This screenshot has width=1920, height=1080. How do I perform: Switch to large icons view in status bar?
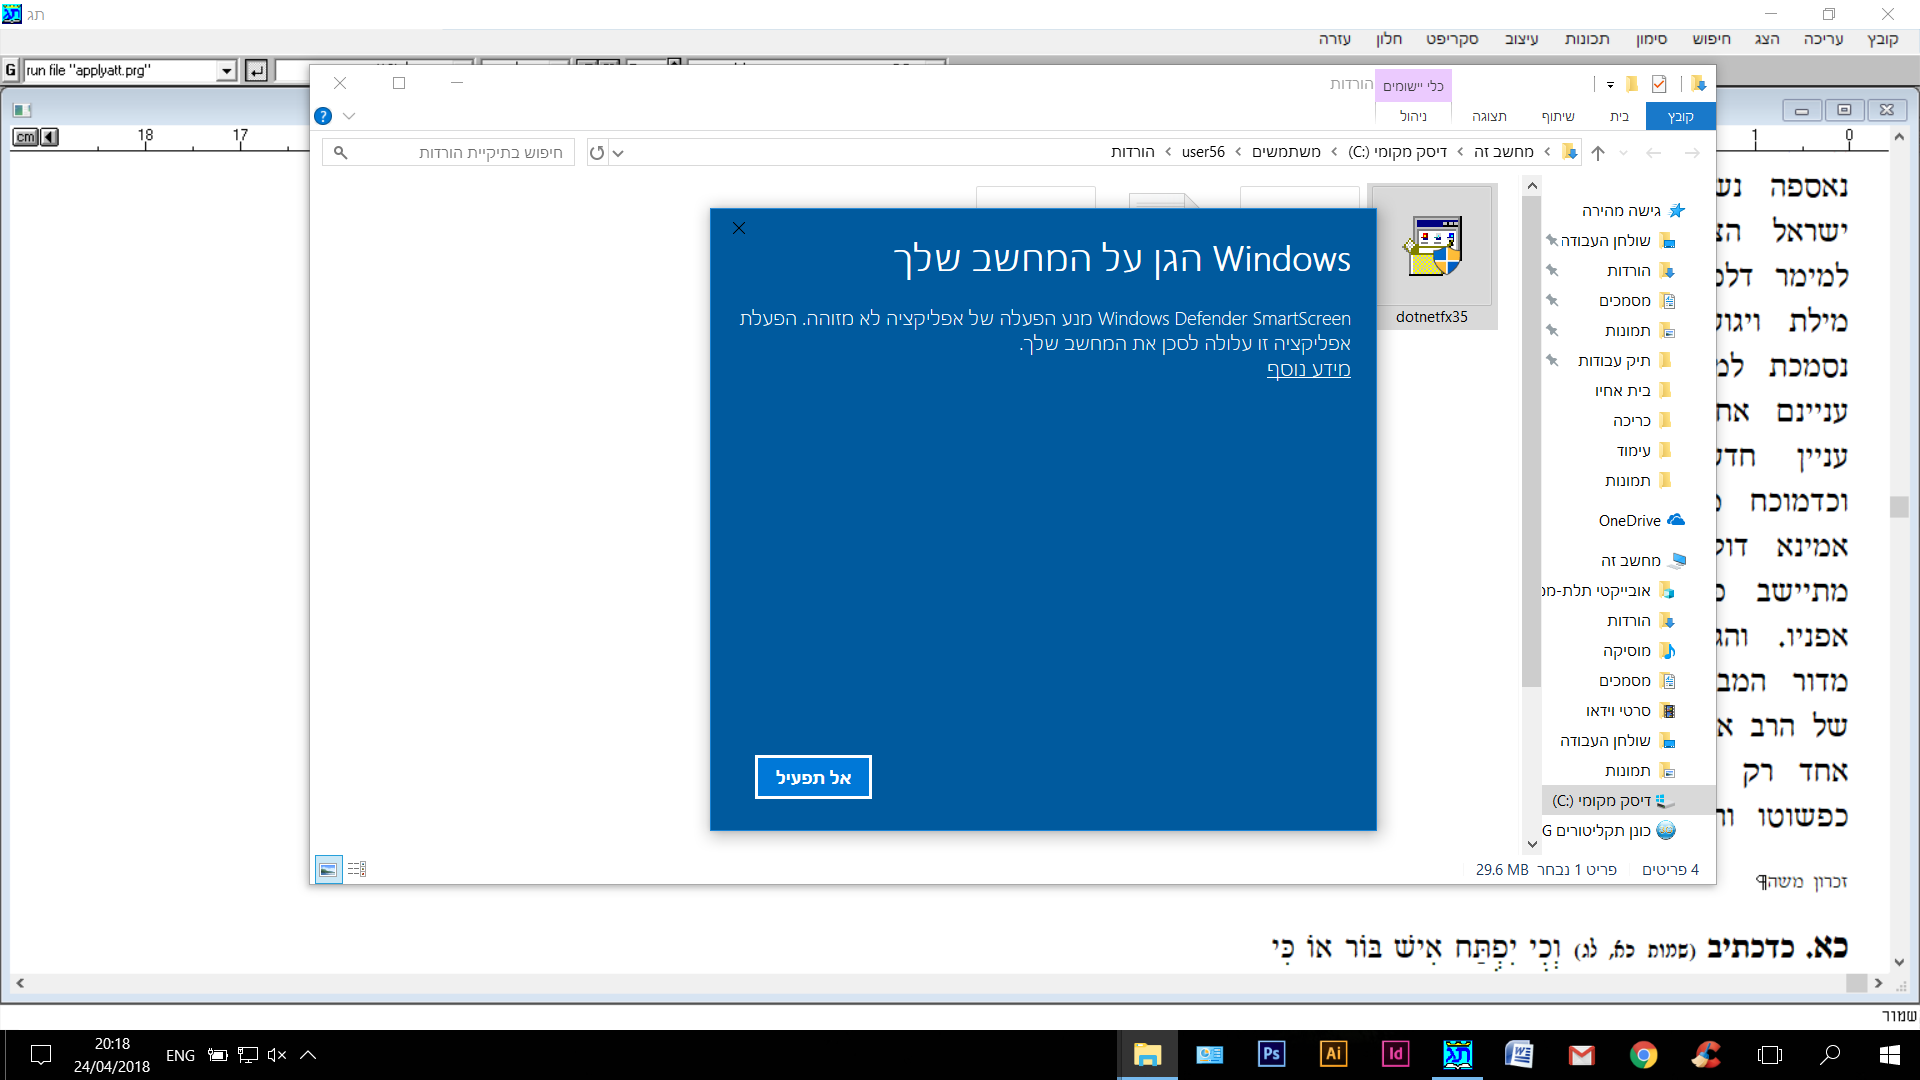328,869
